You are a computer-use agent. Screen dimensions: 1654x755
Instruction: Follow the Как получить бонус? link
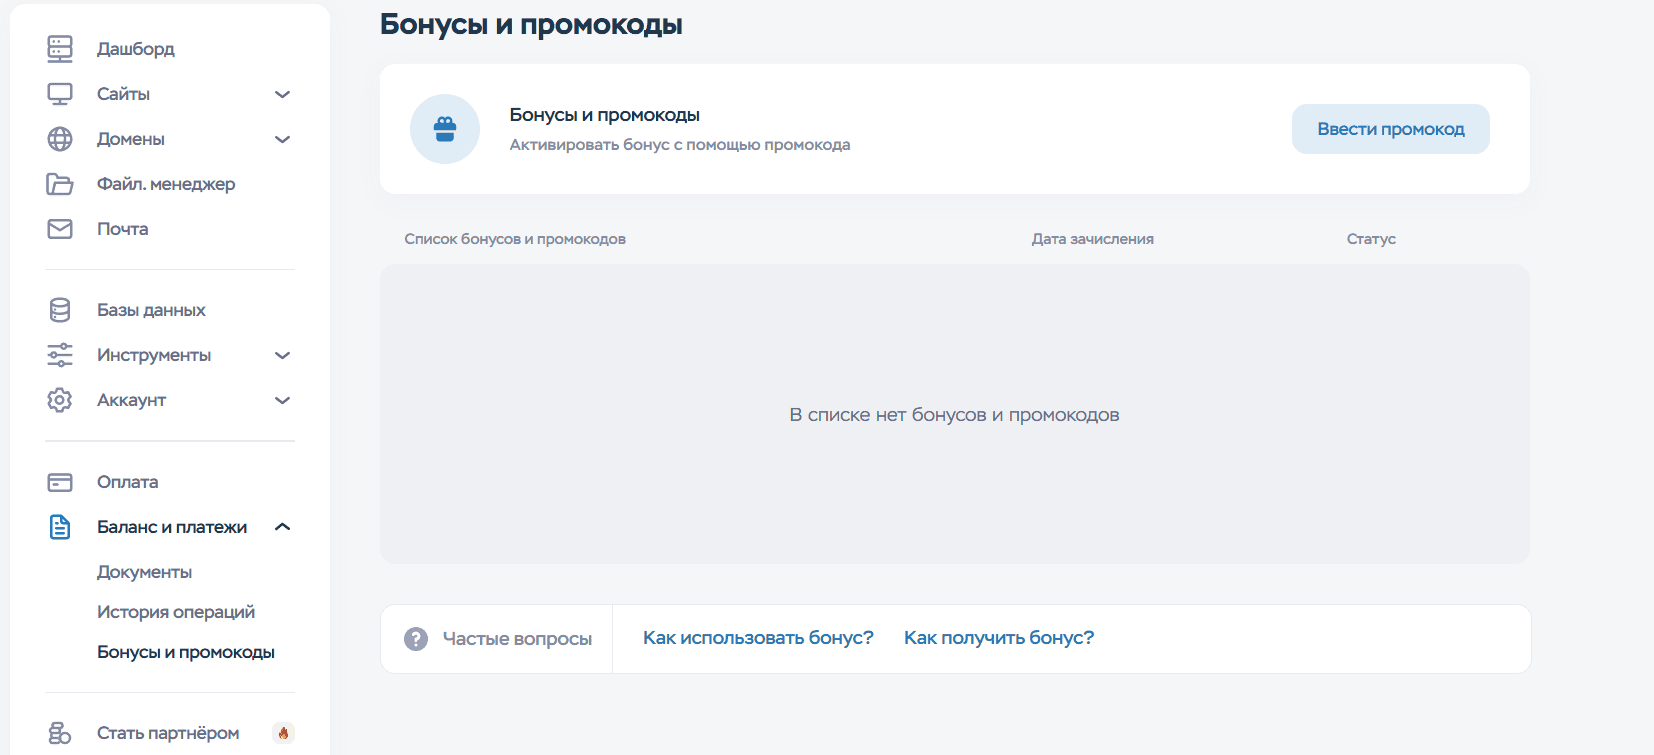tap(998, 638)
